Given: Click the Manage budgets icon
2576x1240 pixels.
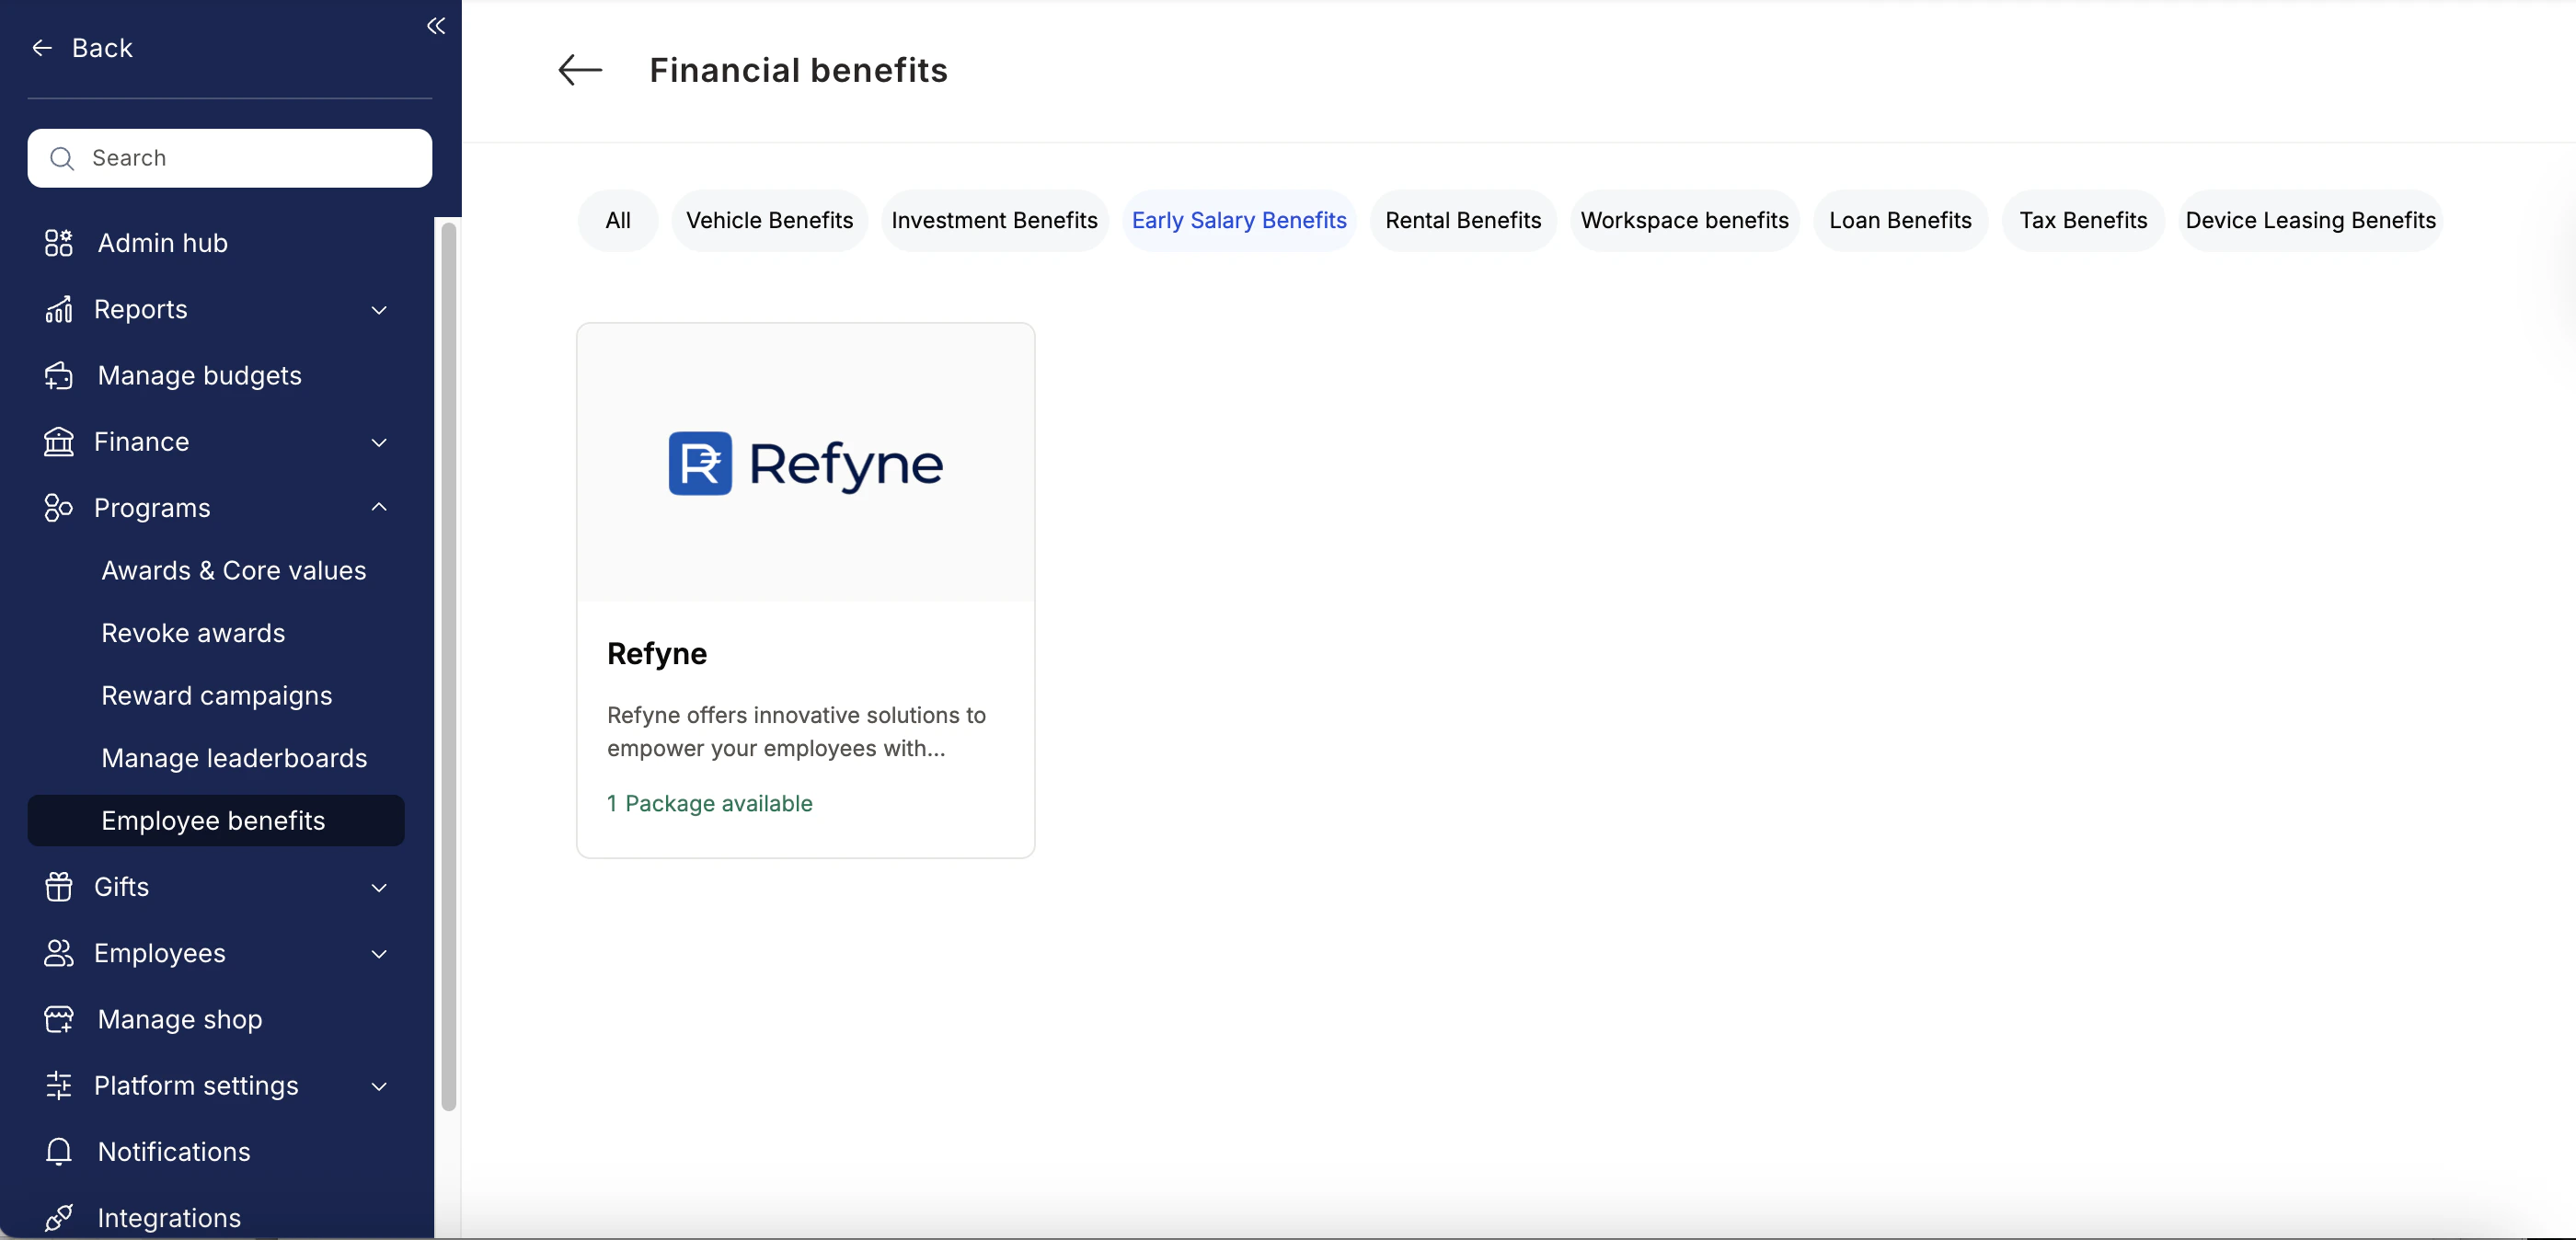Looking at the screenshot, I should (x=59, y=375).
